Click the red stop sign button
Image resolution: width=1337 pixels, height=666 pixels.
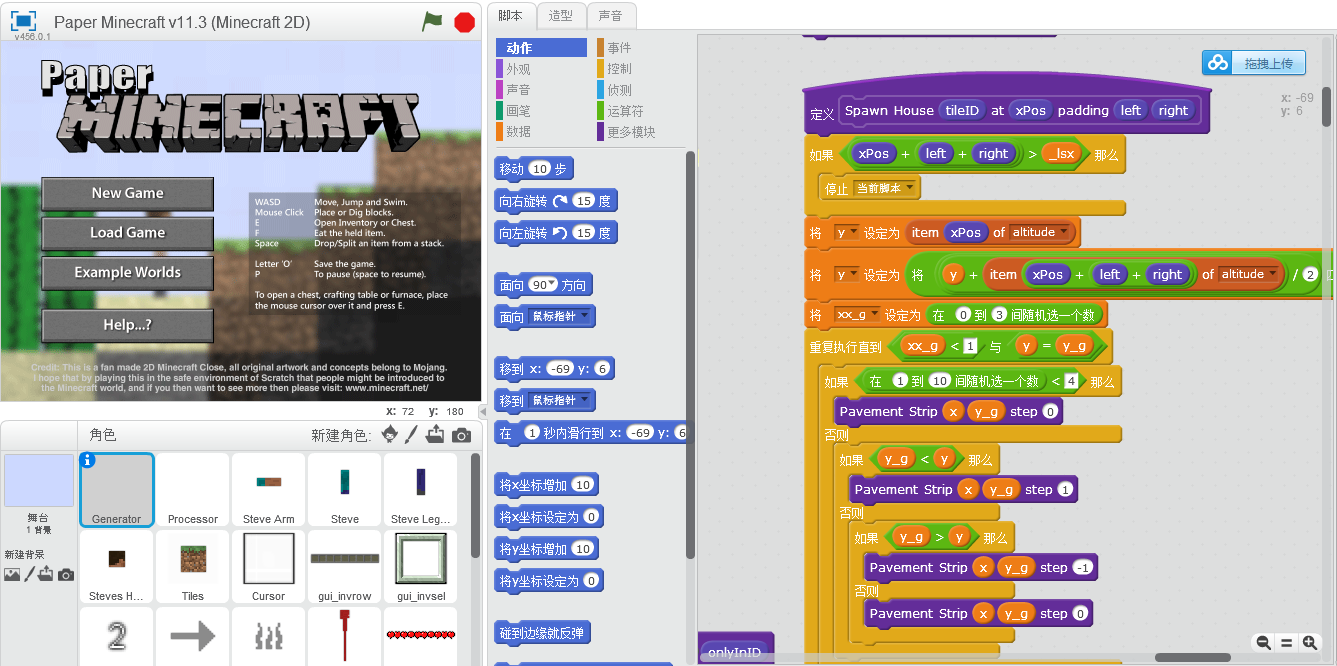pyautogui.click(x=464, y=21)
